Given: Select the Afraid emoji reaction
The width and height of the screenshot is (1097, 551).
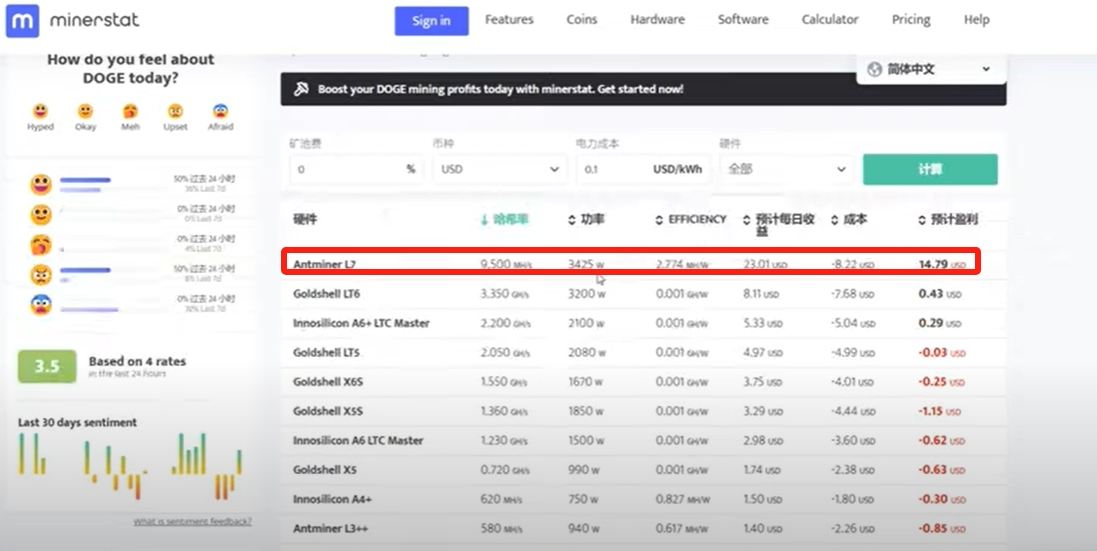Looking at the screenshot, I should pyautogui.click(x=220, y=110).
